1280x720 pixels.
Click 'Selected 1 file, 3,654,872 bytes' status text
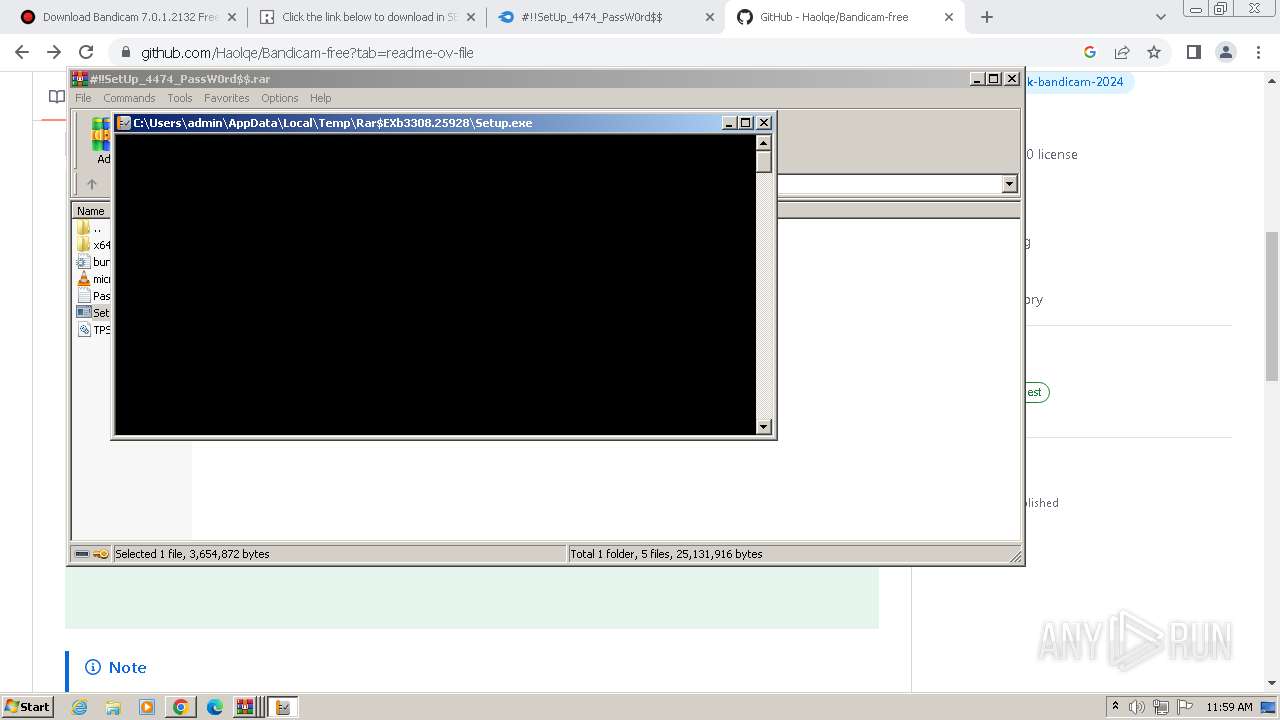(x=192, y=554)
